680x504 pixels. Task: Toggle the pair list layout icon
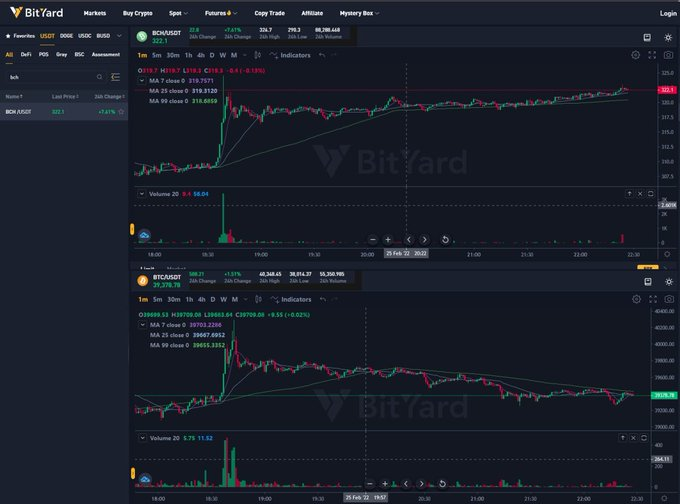click(x=115, y=77)
